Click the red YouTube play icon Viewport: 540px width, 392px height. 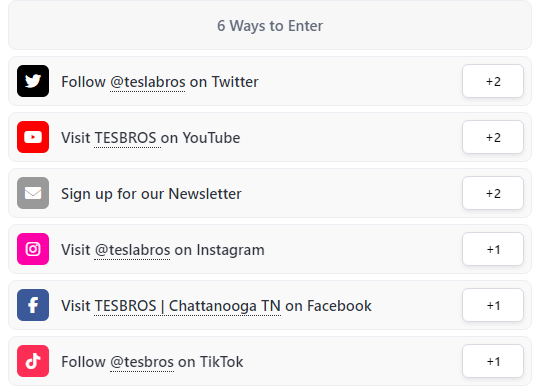pos(33,137)
